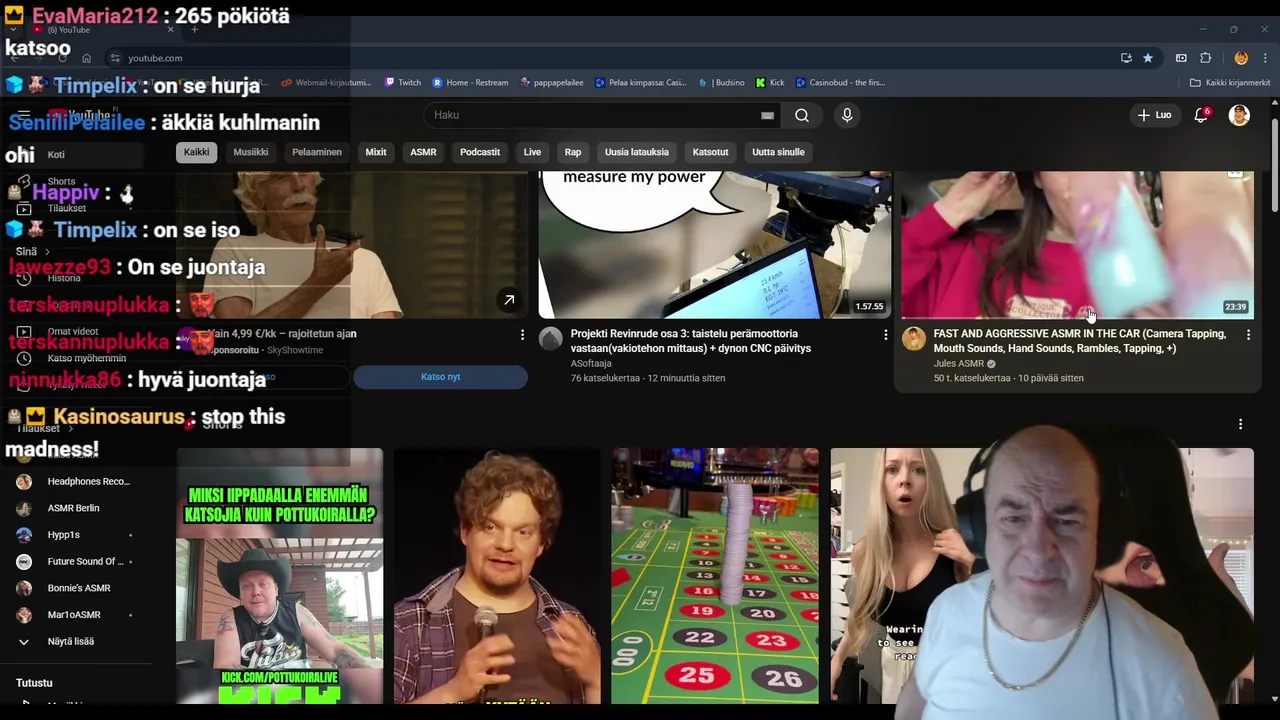
Task: Select the ASMR filter chip
Action: (423, 152)
